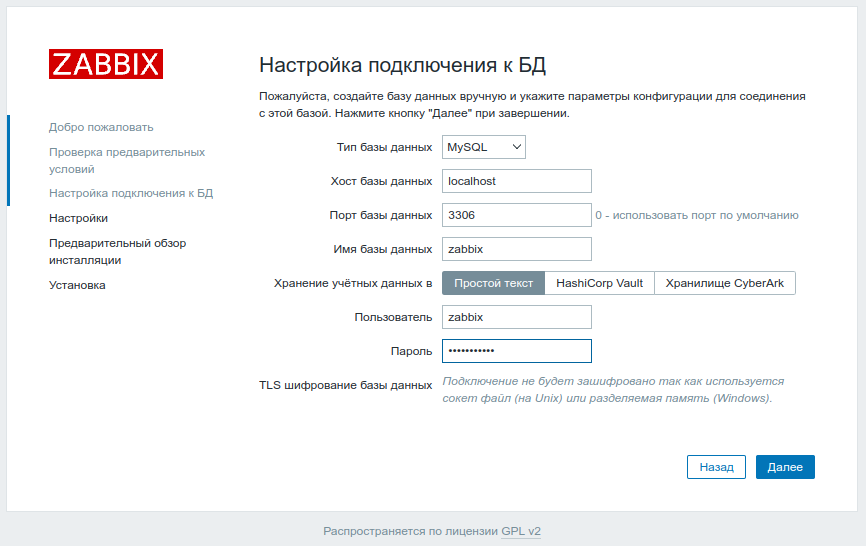Click the Zabbix logo

pyautogui.click(x=105, y=64)
